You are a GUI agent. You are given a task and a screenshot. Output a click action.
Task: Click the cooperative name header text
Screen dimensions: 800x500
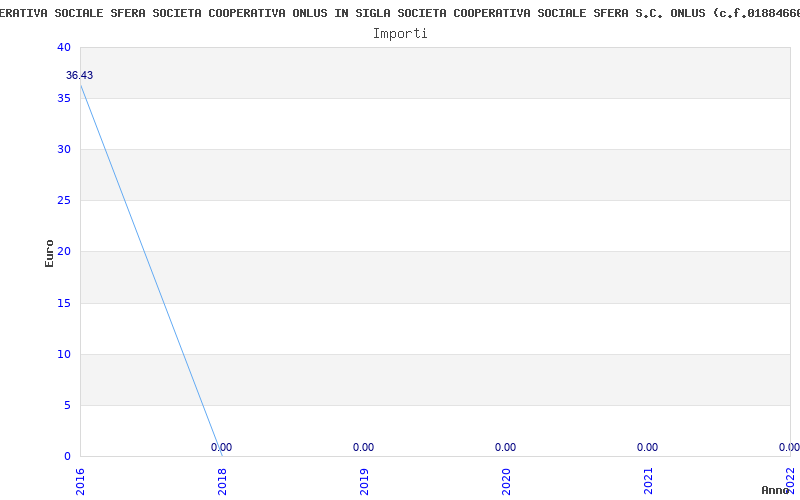[x=400, y=14]
